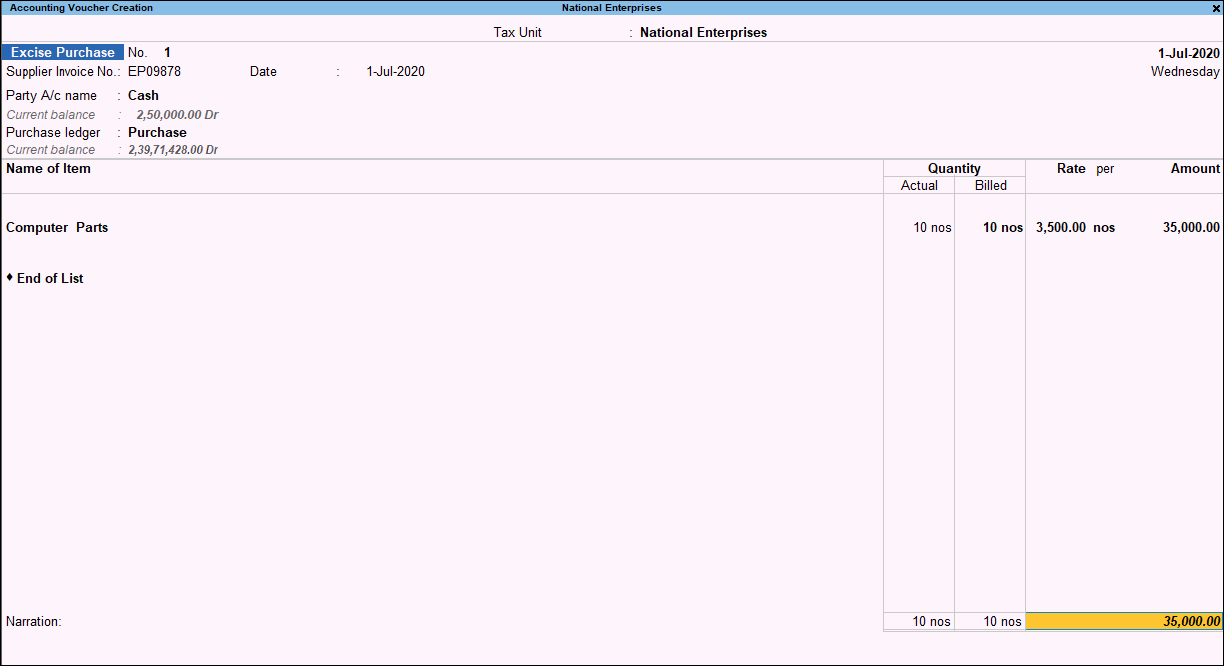Select the highlighted Amount 35,000.00 cell

(1189, 227)
